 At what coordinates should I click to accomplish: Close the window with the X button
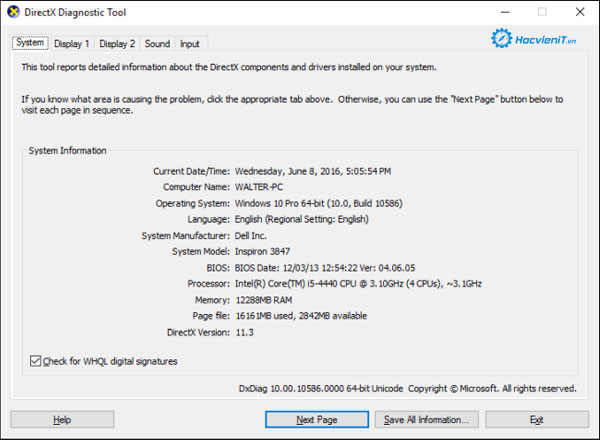point(580,12)
